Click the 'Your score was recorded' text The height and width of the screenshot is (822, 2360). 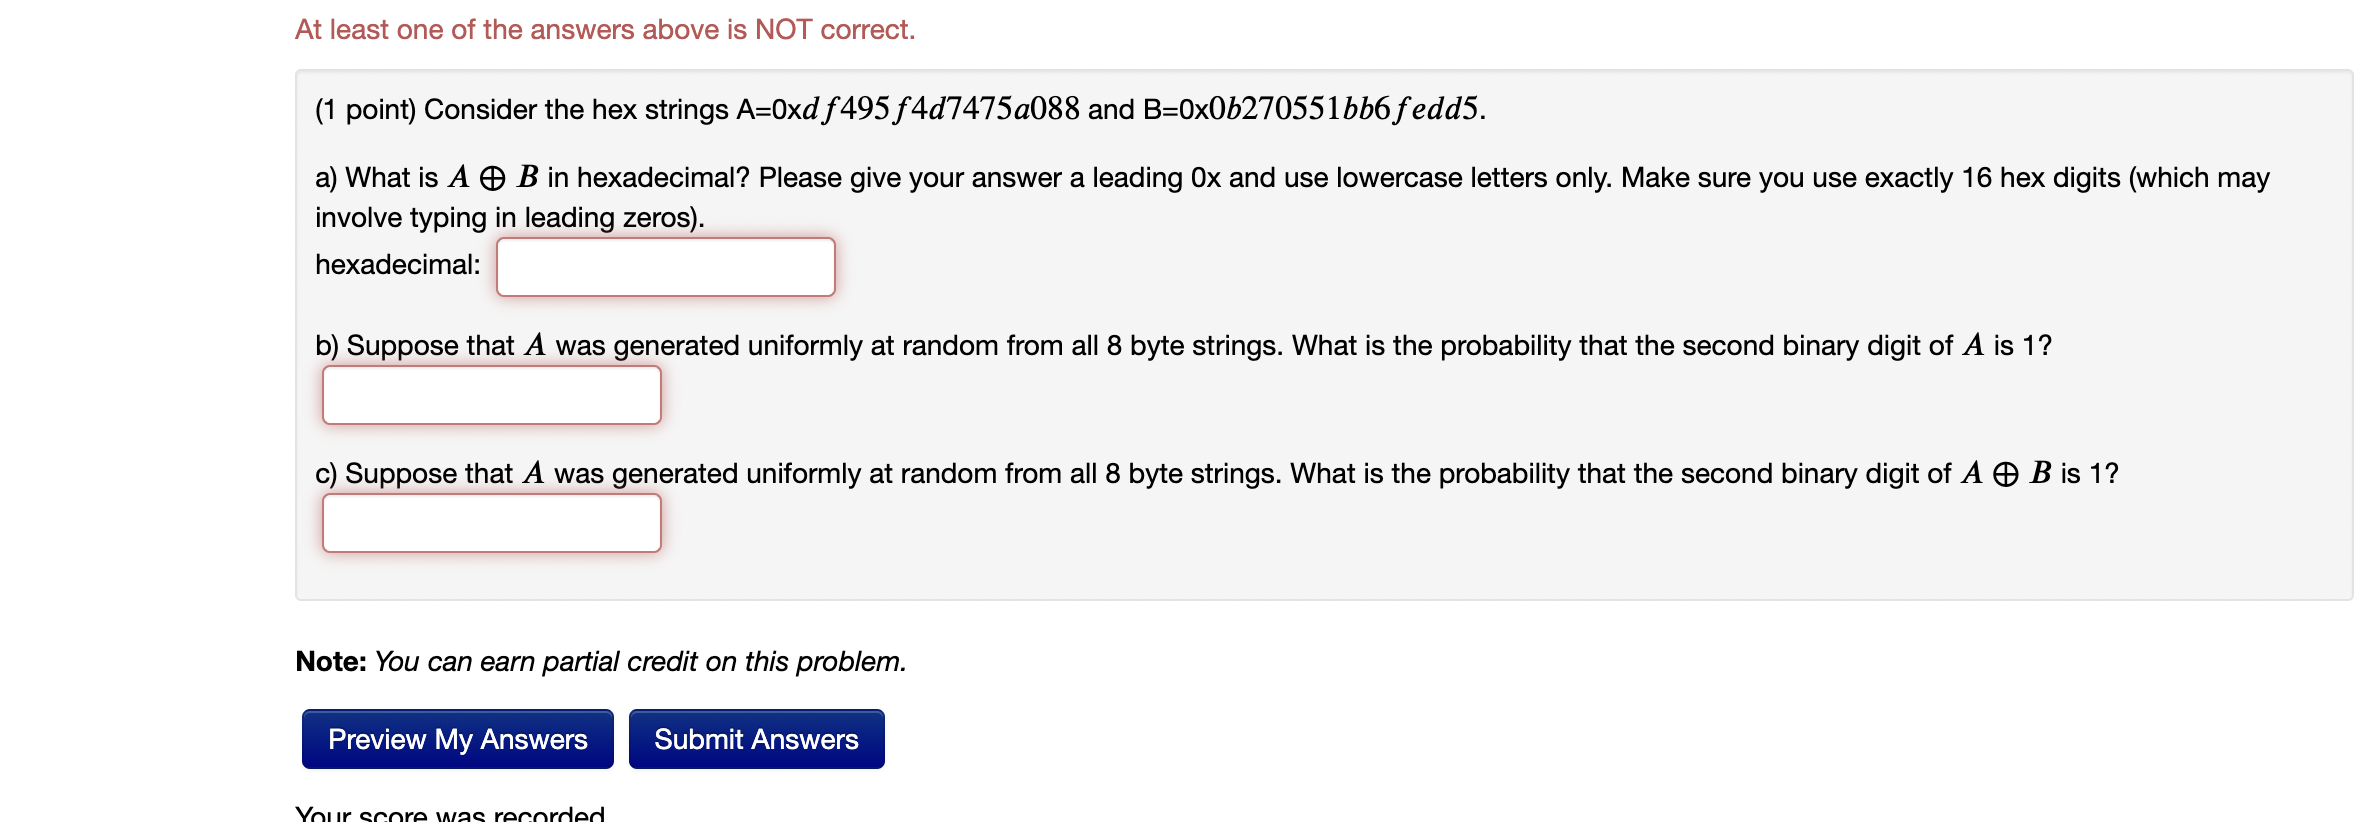448,812
